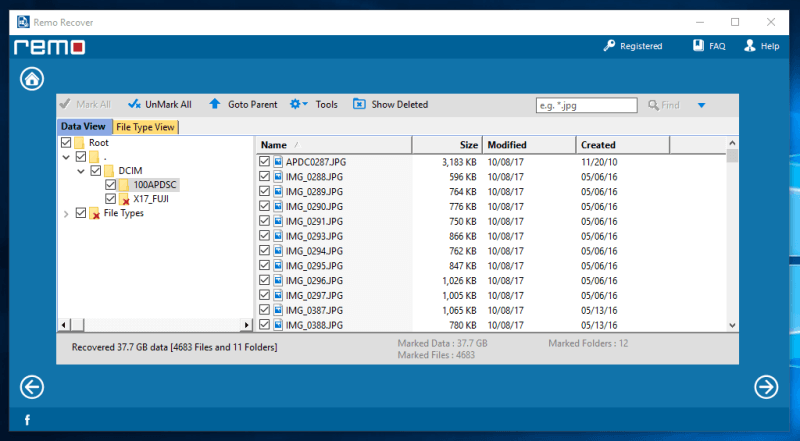Switch to the Data View tab
This screenshot has width=800, height=441.
pos(83,126)
